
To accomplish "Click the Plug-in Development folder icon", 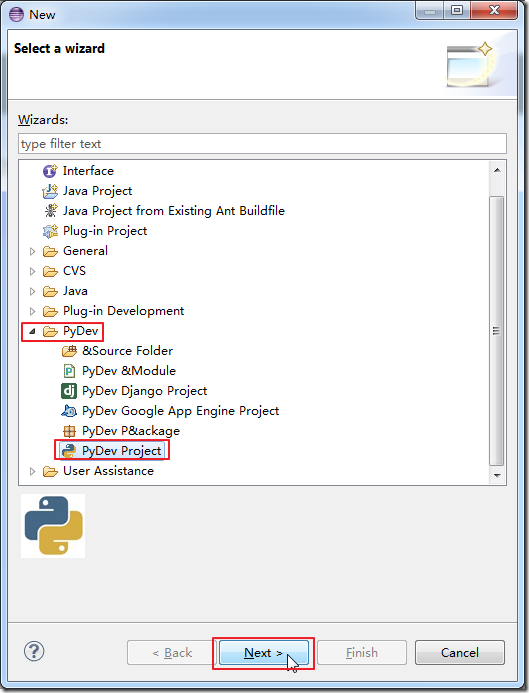I will coord(50,311).
